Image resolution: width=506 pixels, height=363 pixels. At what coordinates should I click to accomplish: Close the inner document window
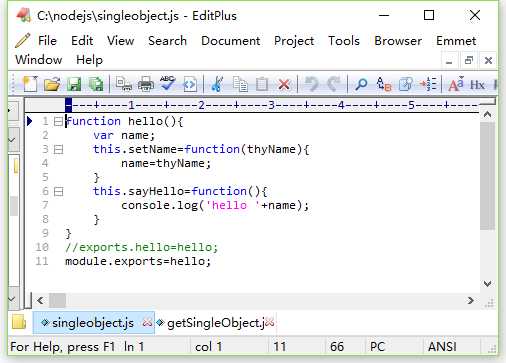pos(488,61)
